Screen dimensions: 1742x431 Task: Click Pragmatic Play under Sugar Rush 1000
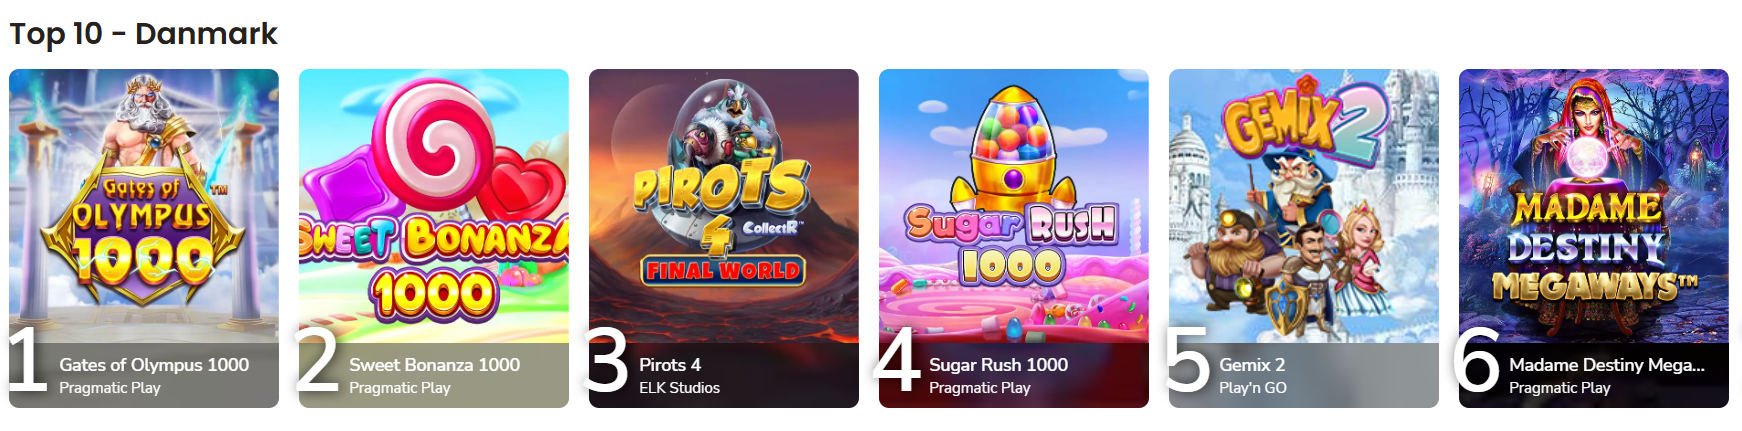pyautogui.click(x=980, y=388)
